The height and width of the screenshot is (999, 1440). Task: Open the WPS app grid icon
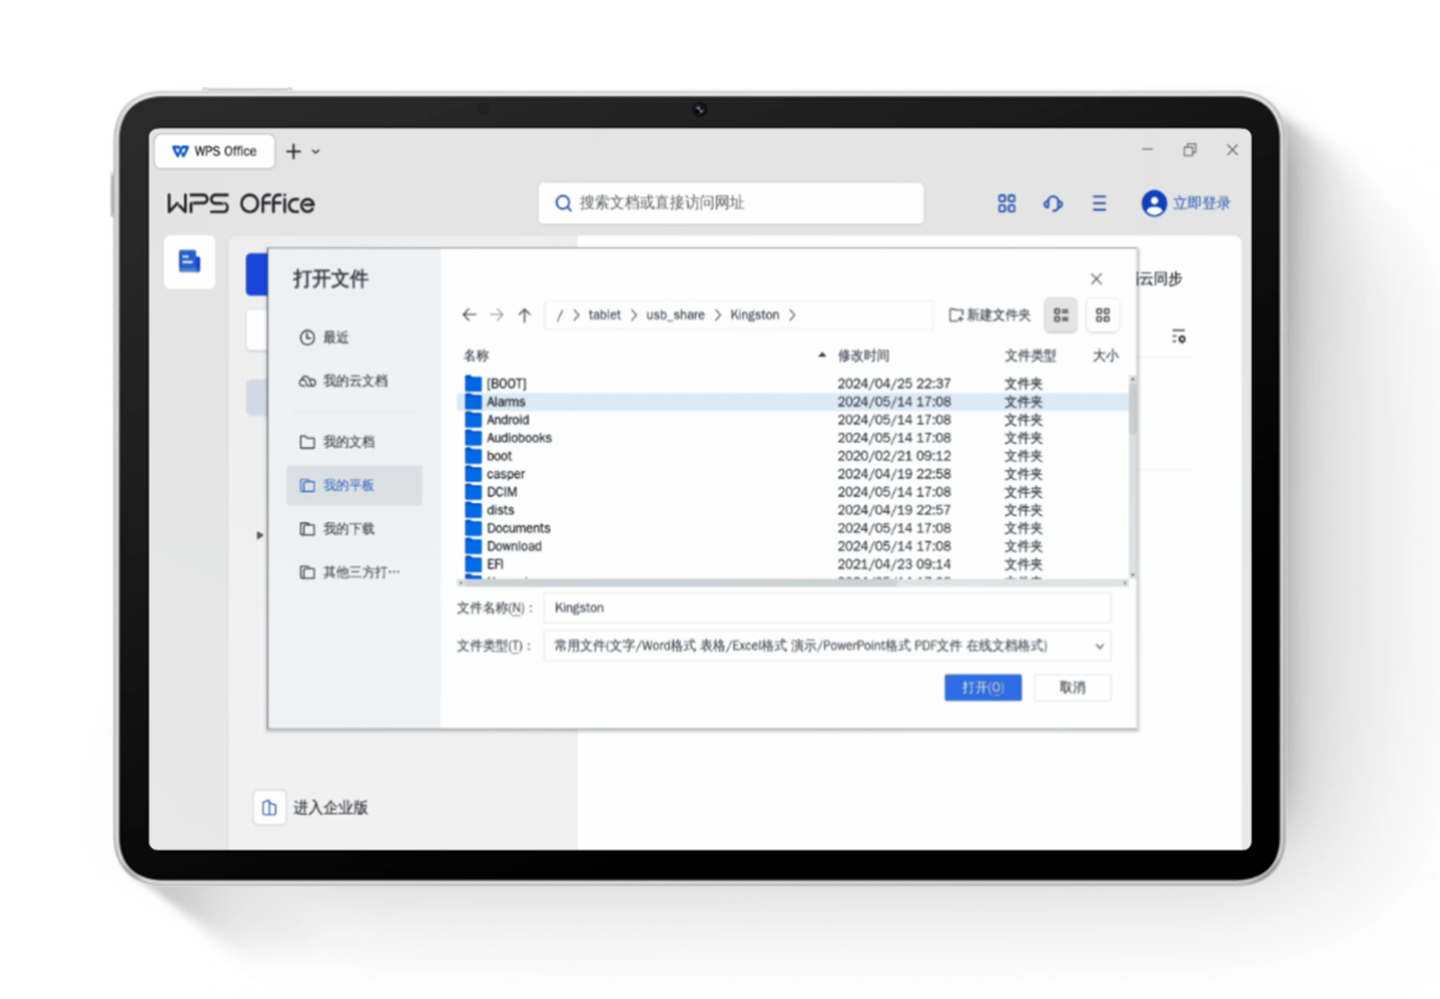pyautogui.click(x=1007, y=203)
